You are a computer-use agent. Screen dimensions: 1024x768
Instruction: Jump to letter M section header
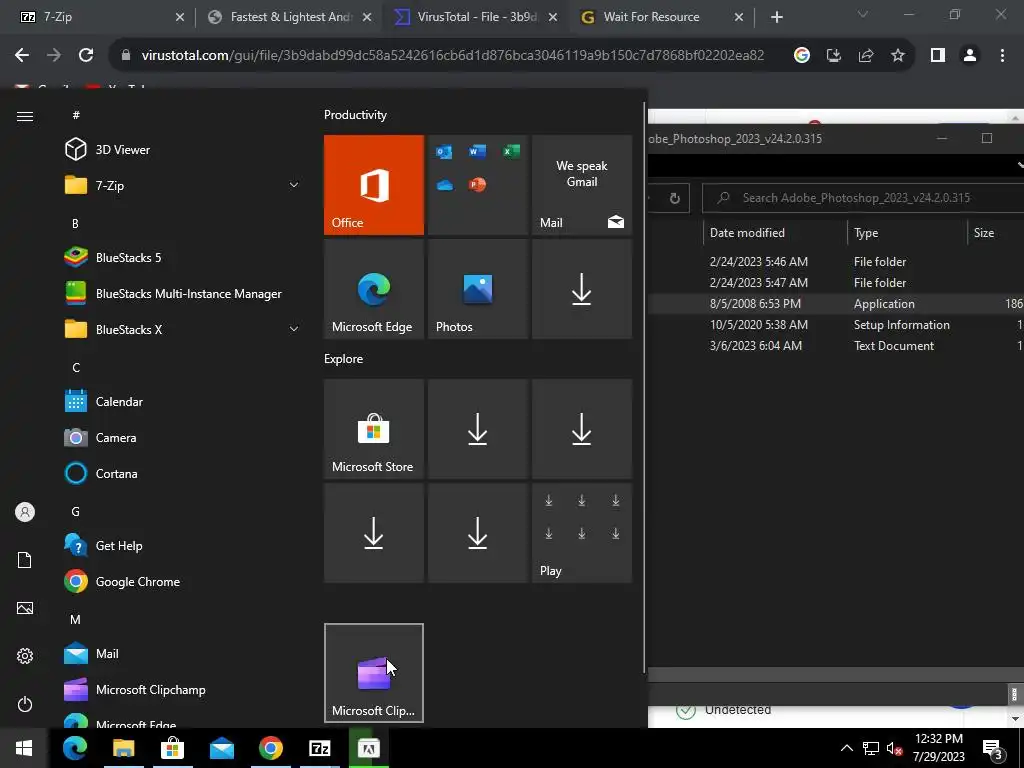pos(75,619)
